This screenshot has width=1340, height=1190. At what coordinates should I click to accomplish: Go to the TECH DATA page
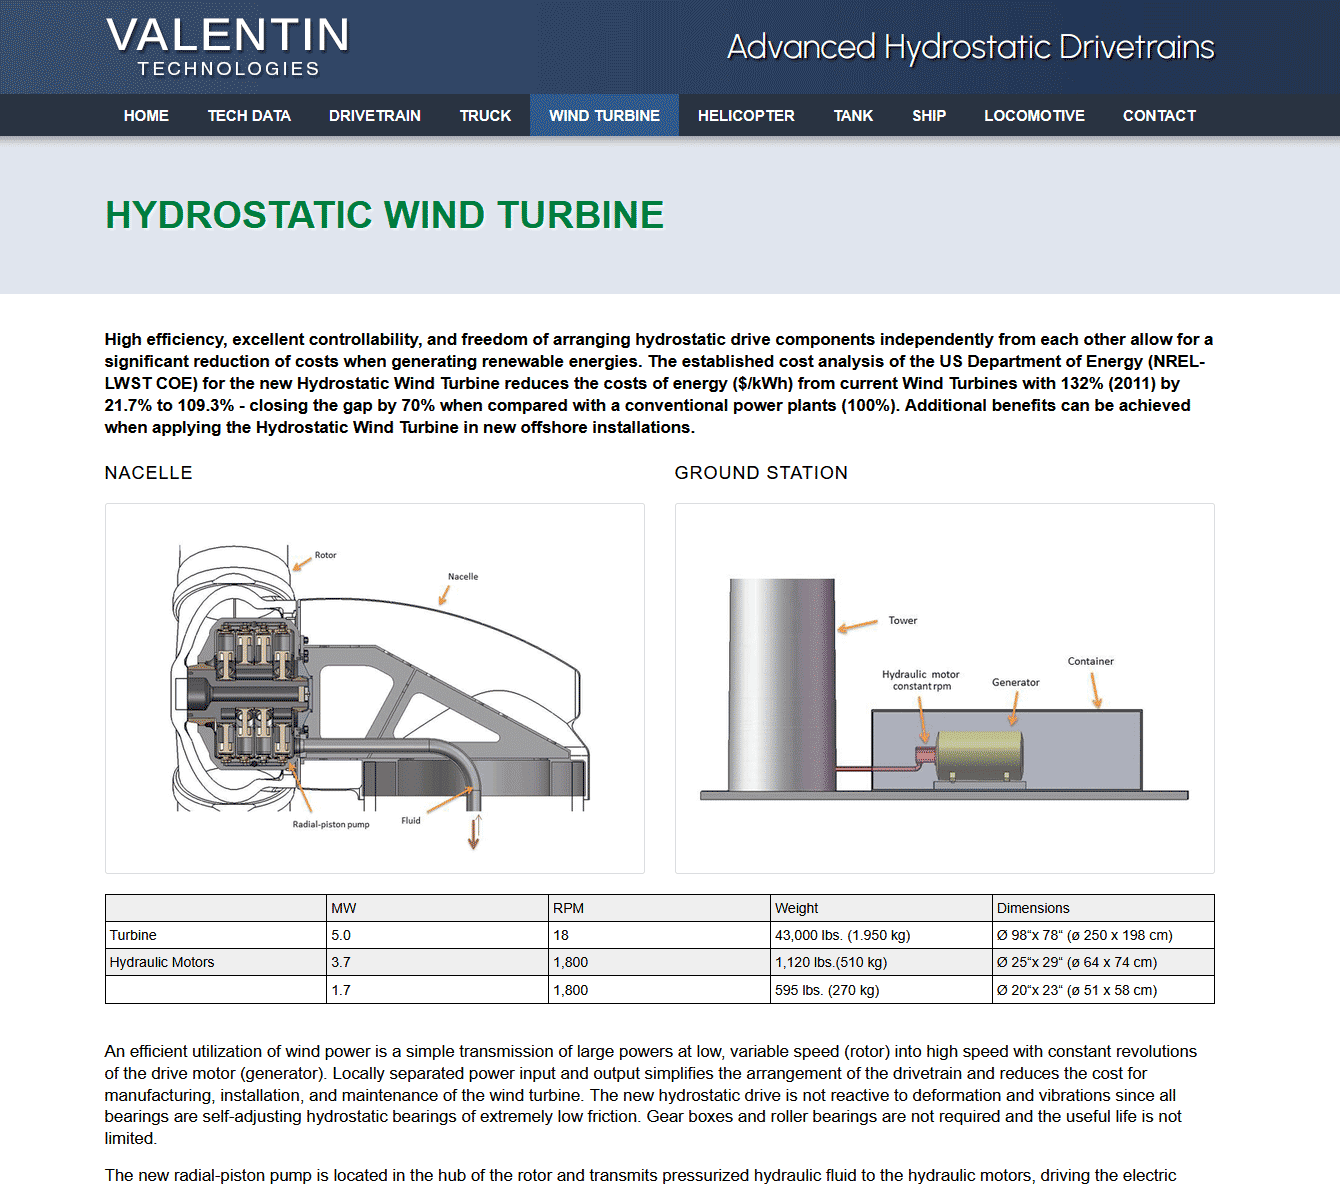[249, 115]
